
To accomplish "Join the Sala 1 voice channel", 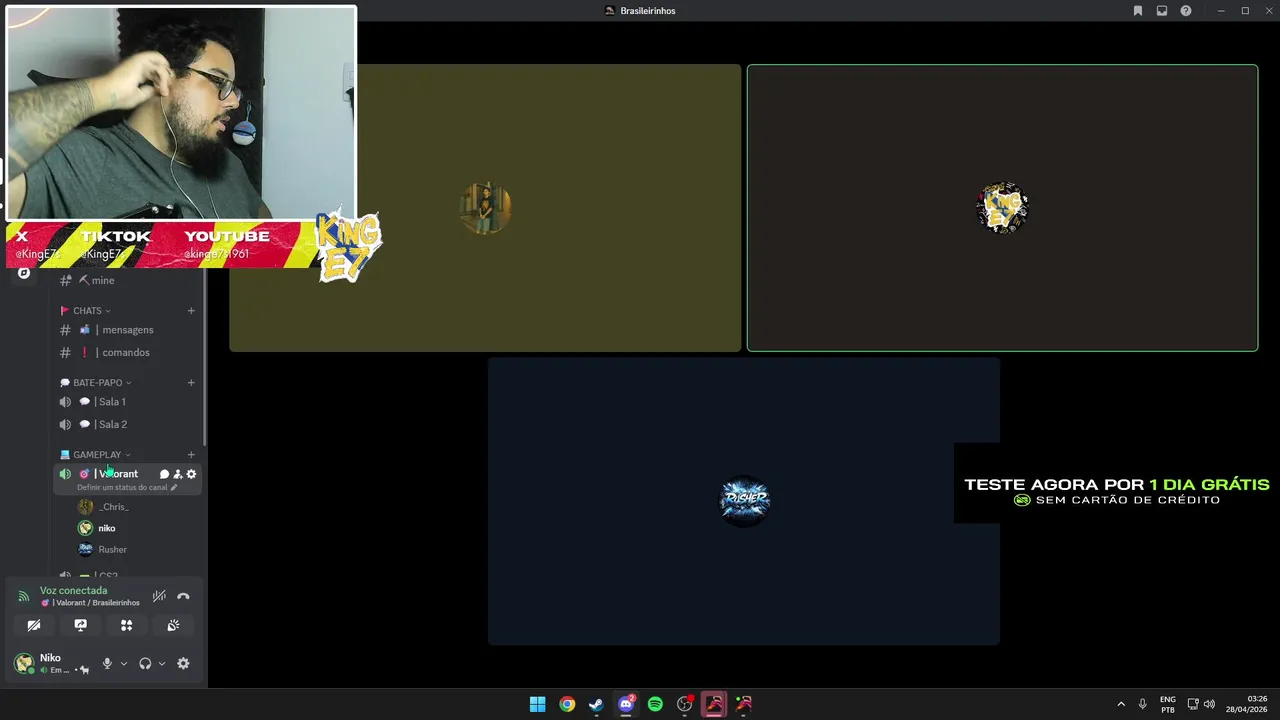I will [127, 402].
